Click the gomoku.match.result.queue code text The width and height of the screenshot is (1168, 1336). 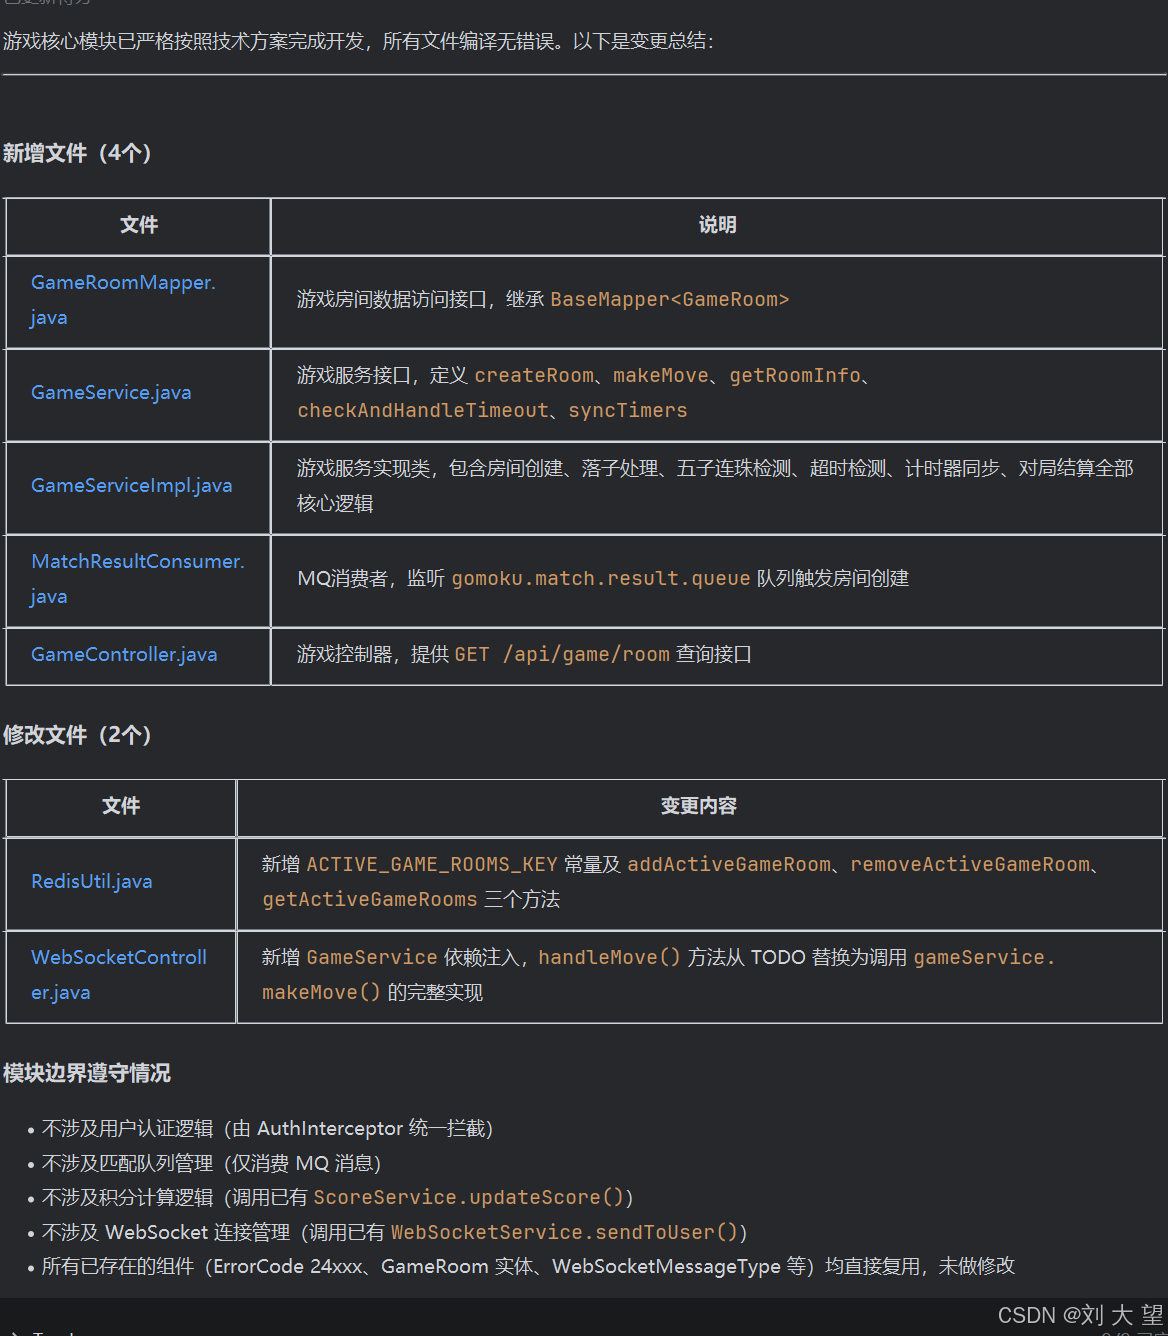(601, 579)
